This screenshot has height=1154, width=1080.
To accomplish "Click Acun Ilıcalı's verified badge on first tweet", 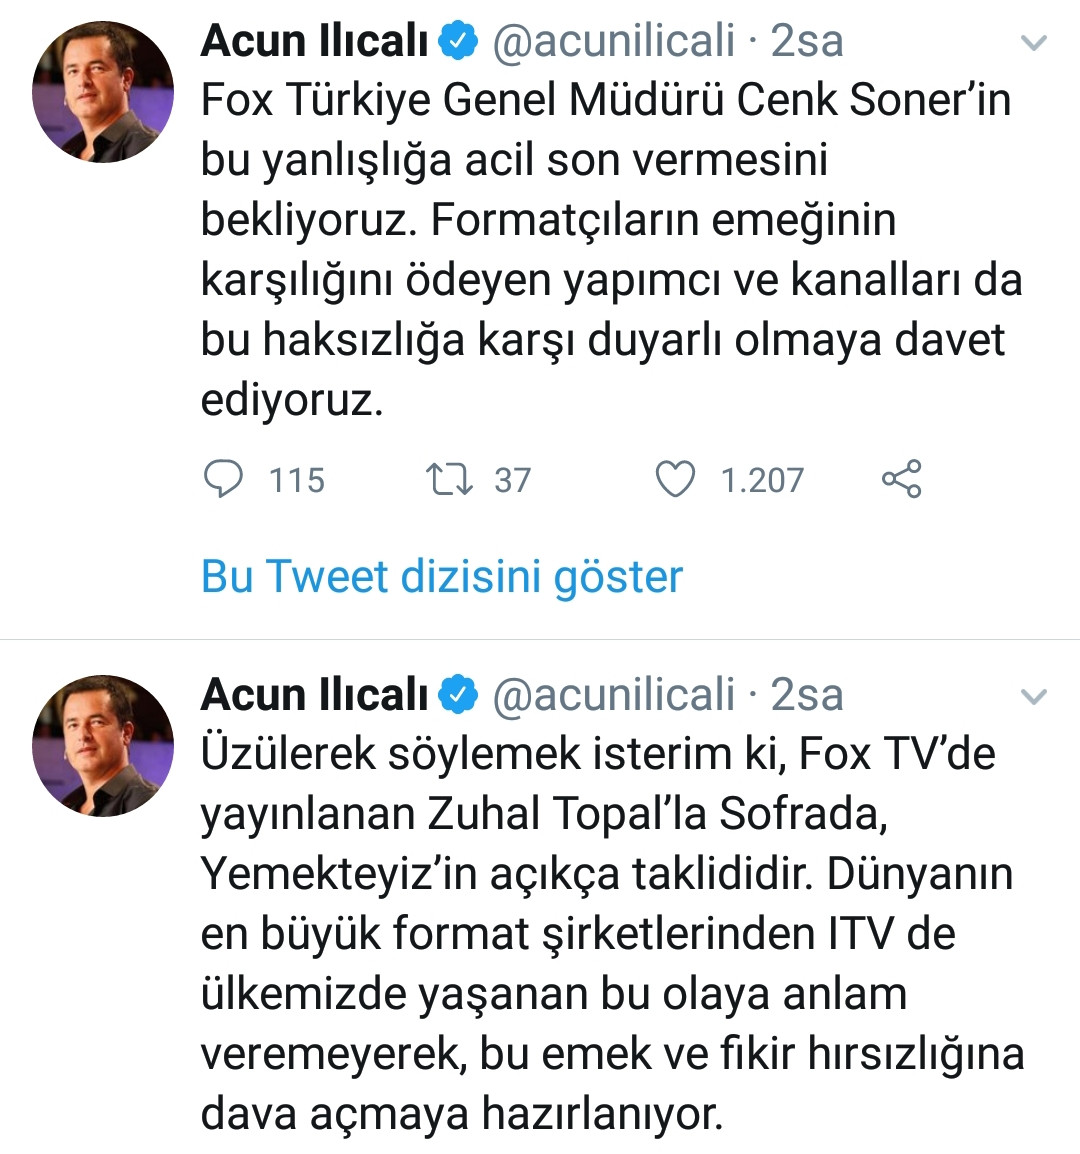I will (458, 42).
